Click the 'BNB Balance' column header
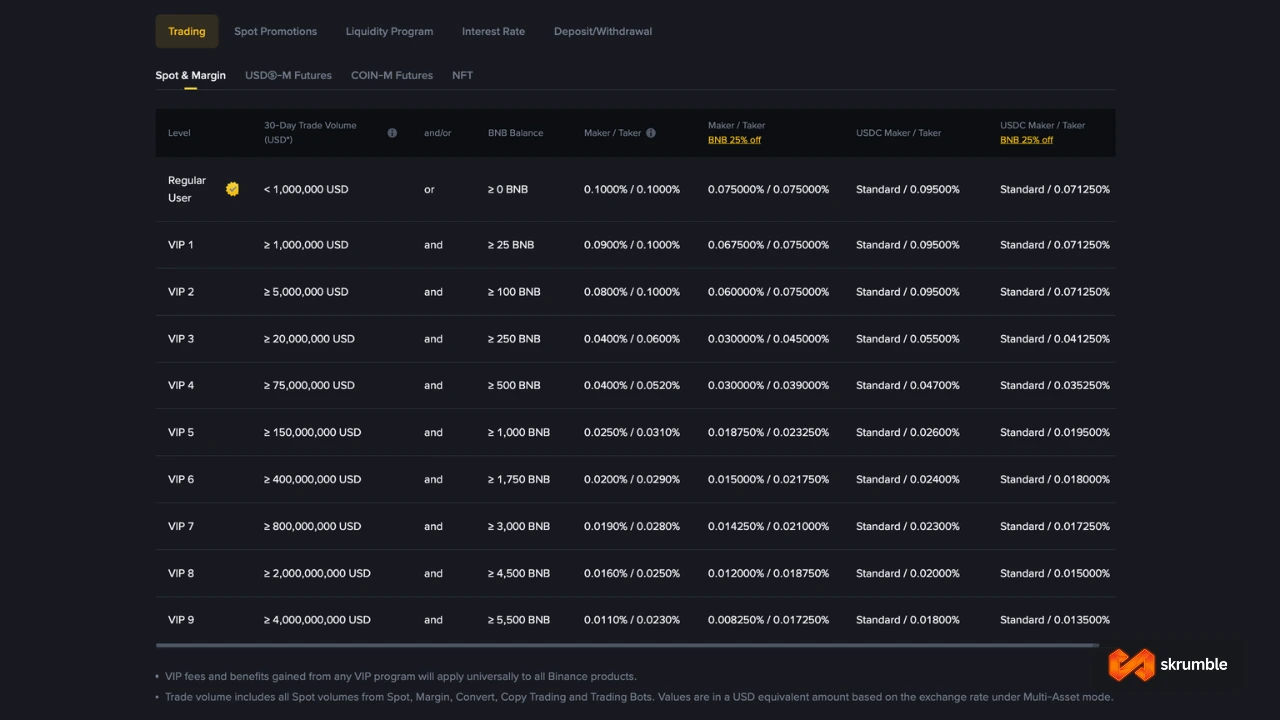Image resolution: width=1280 pixels, height=720 pixels. click(x=516, y=133)
